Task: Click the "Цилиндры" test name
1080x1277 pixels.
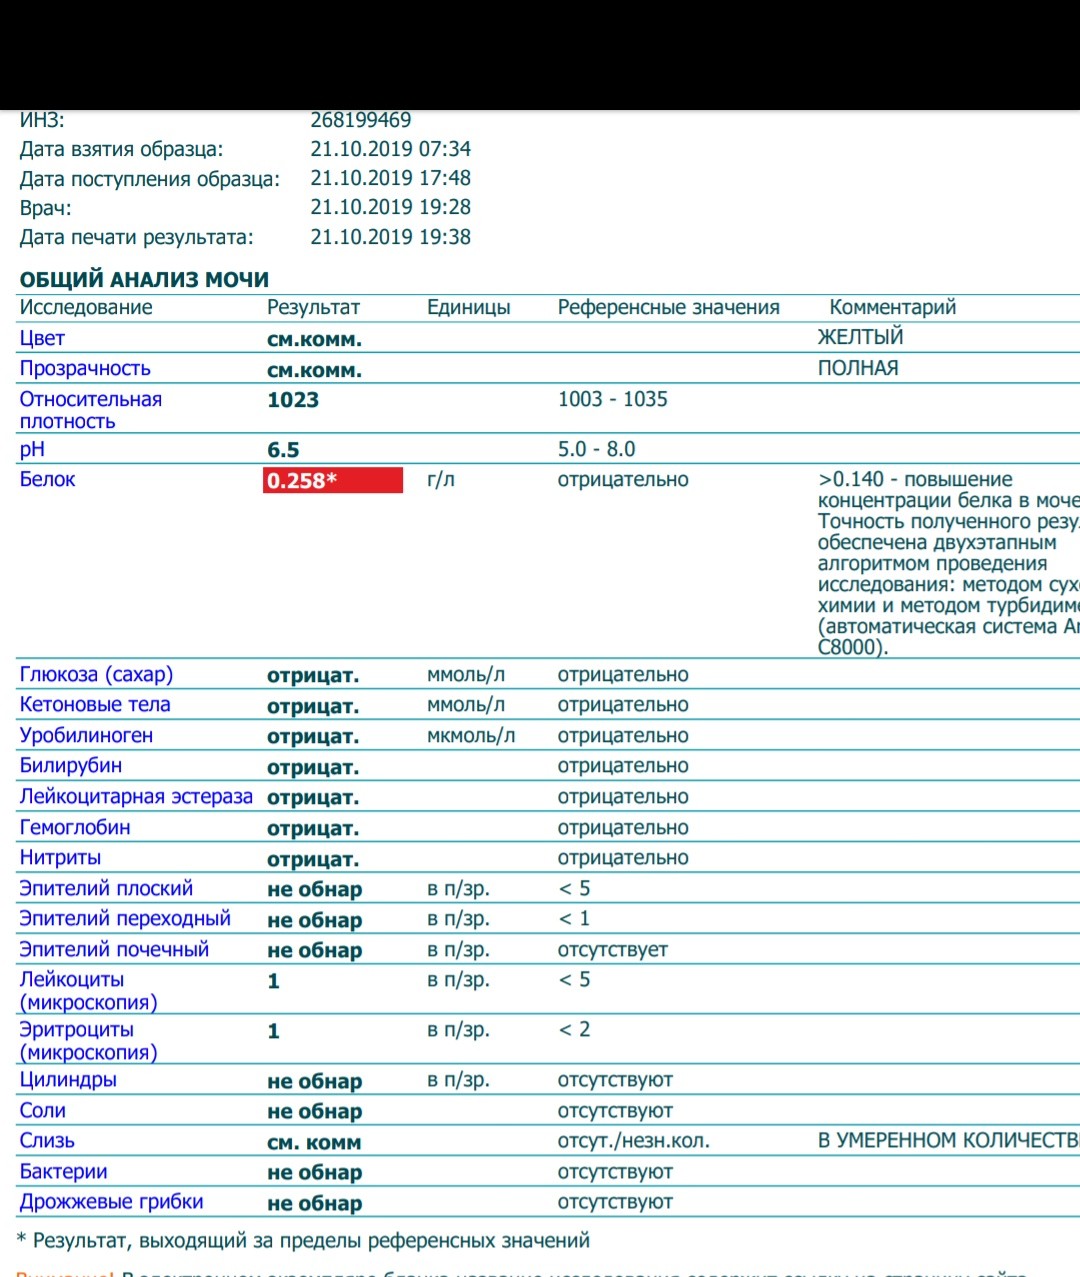Action: (68, 1080)
